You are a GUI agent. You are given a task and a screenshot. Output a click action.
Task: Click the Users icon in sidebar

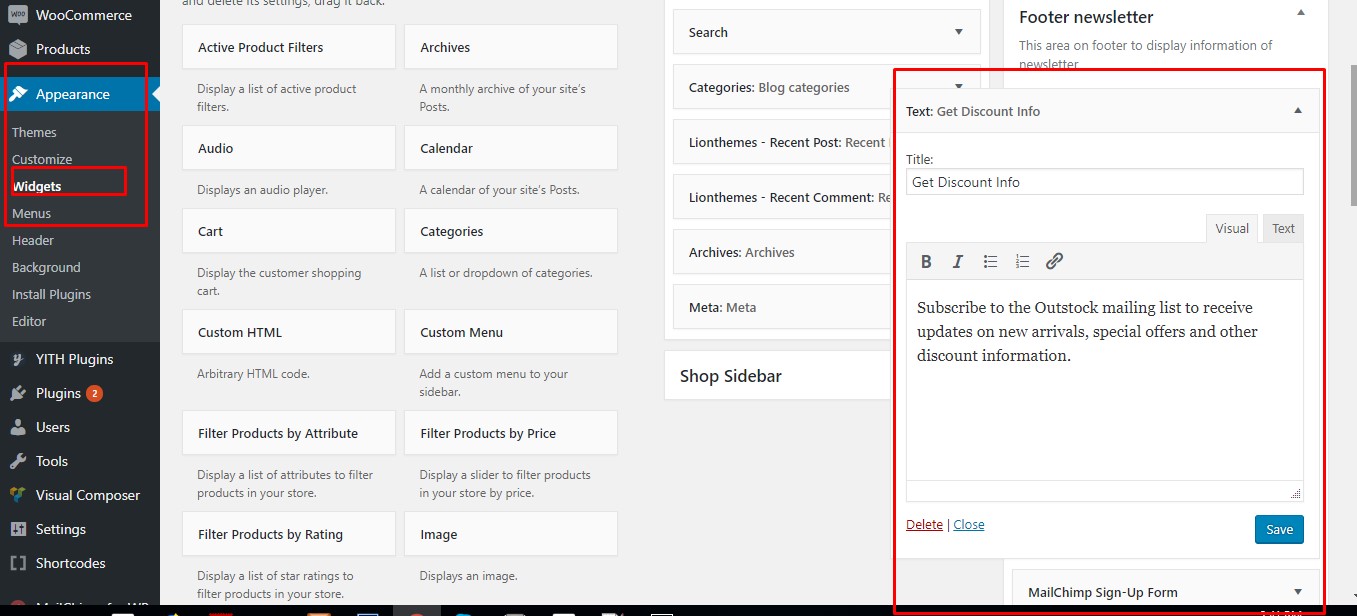pyautogui.click(x=18, y=427)
